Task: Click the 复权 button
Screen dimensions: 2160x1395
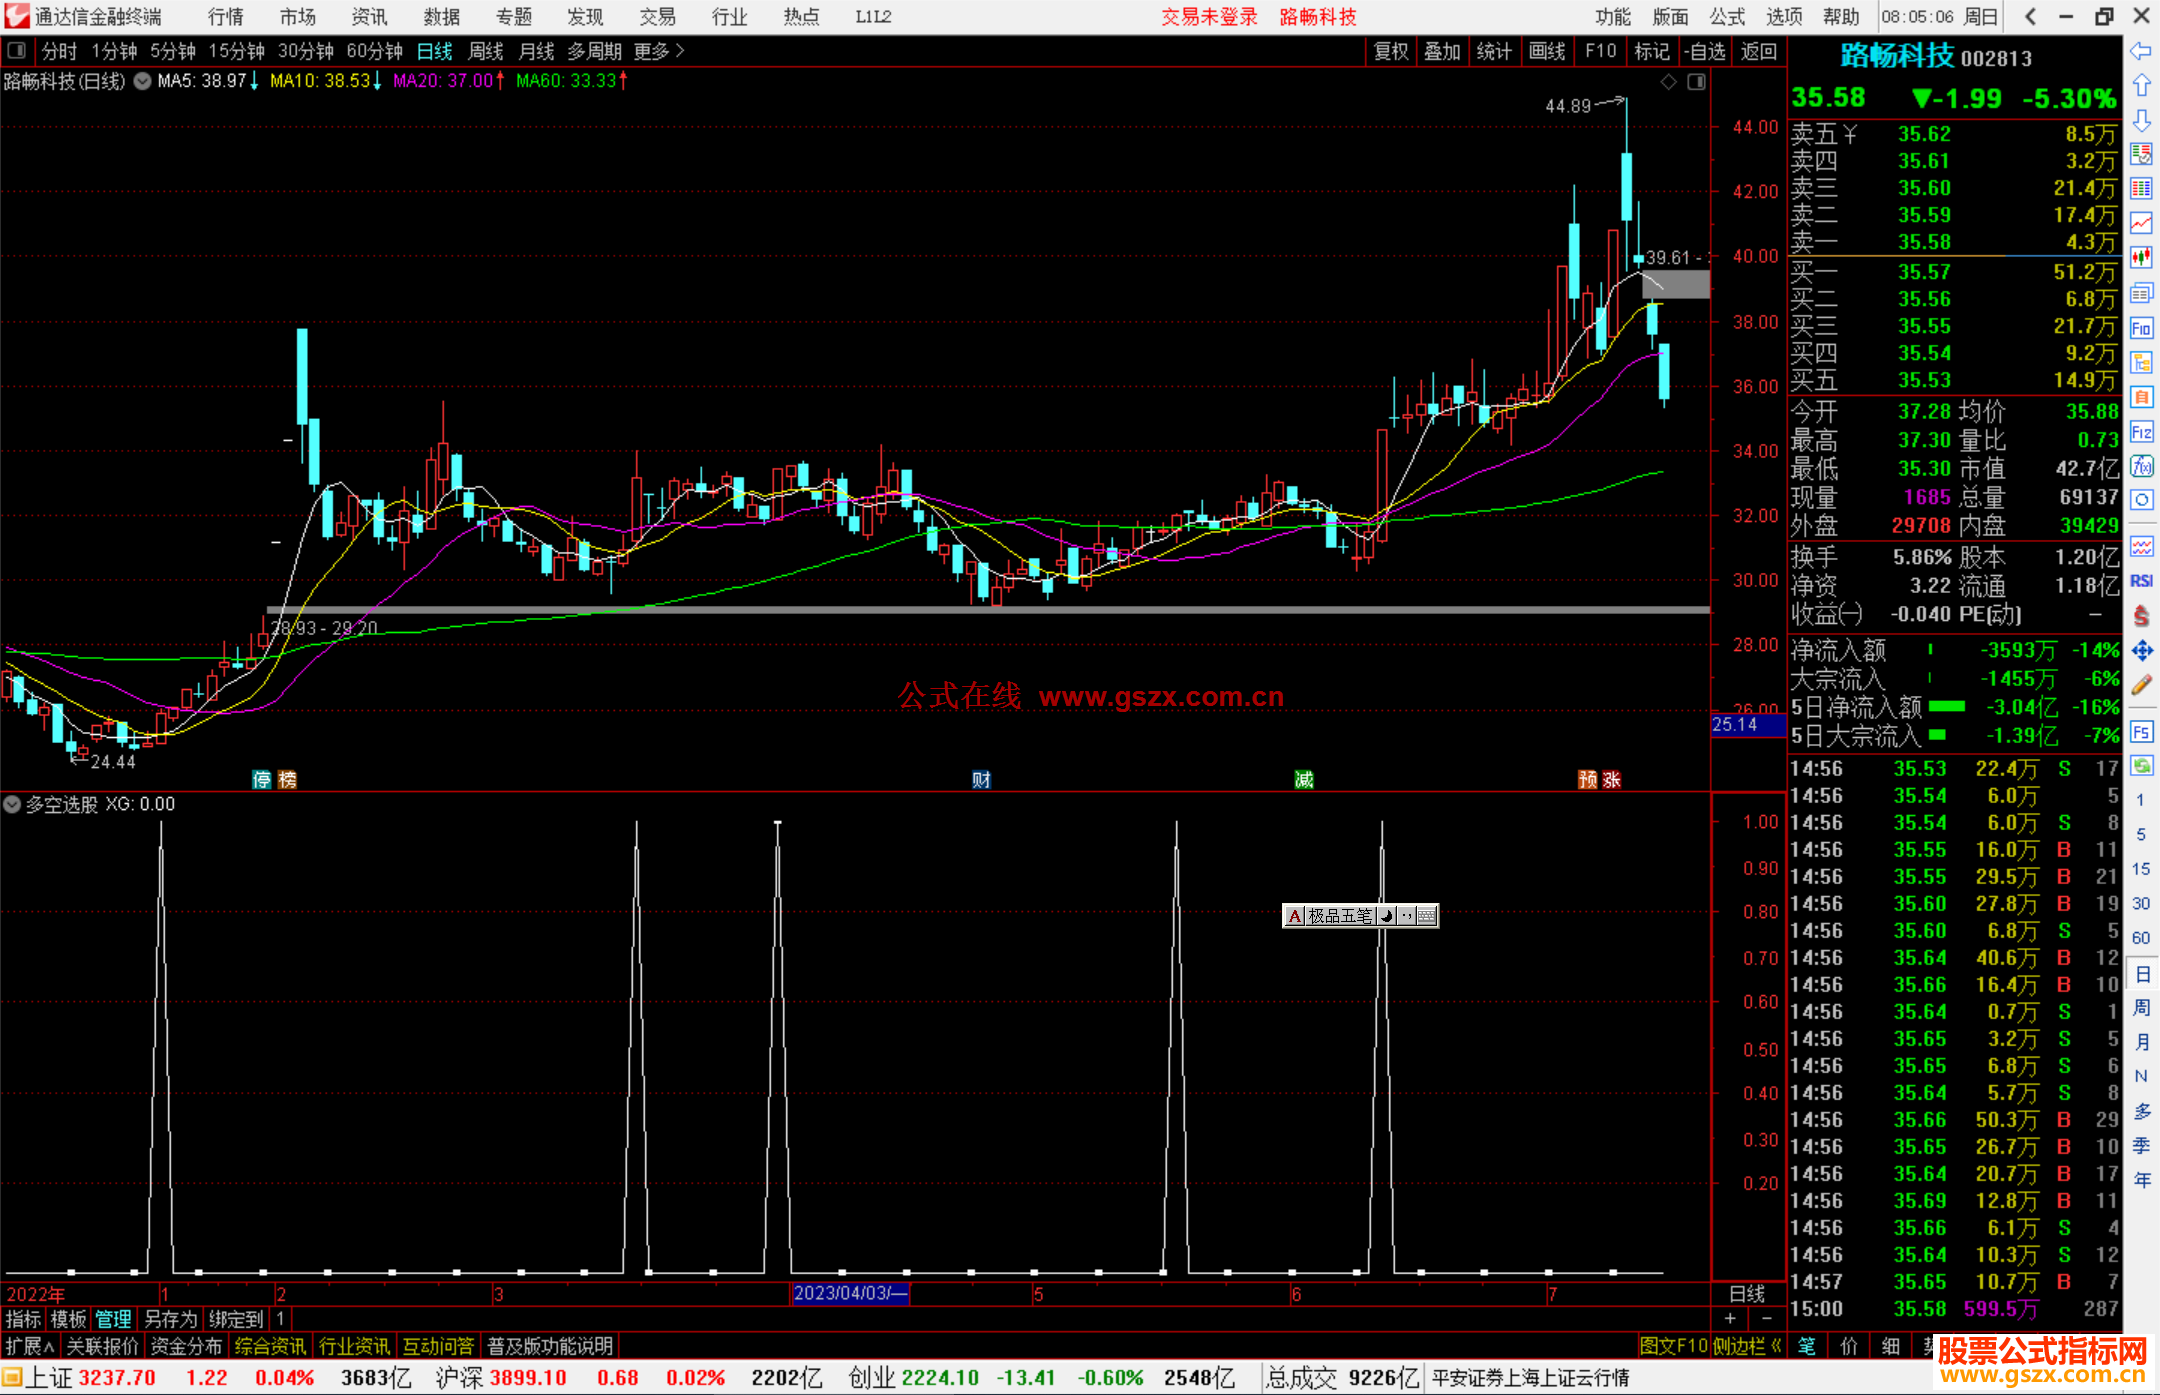Action: tap(1391, 51)
